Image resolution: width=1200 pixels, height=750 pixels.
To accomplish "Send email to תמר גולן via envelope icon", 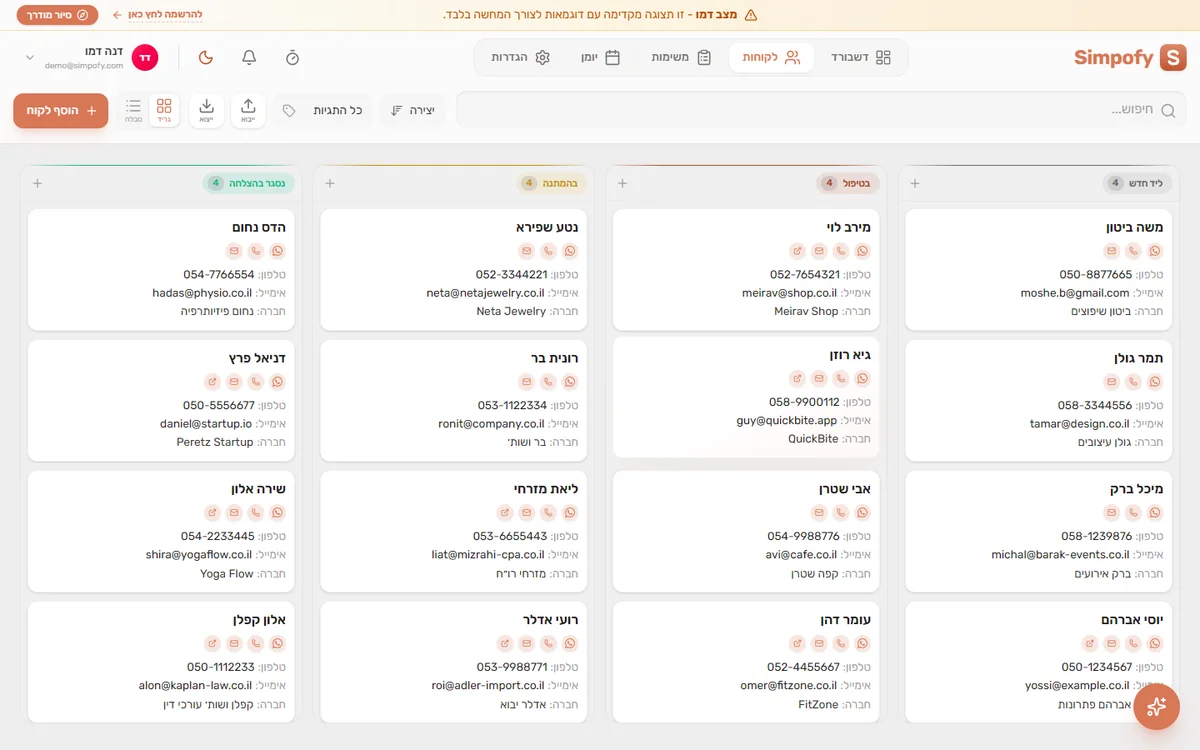I will [1111, 382].
